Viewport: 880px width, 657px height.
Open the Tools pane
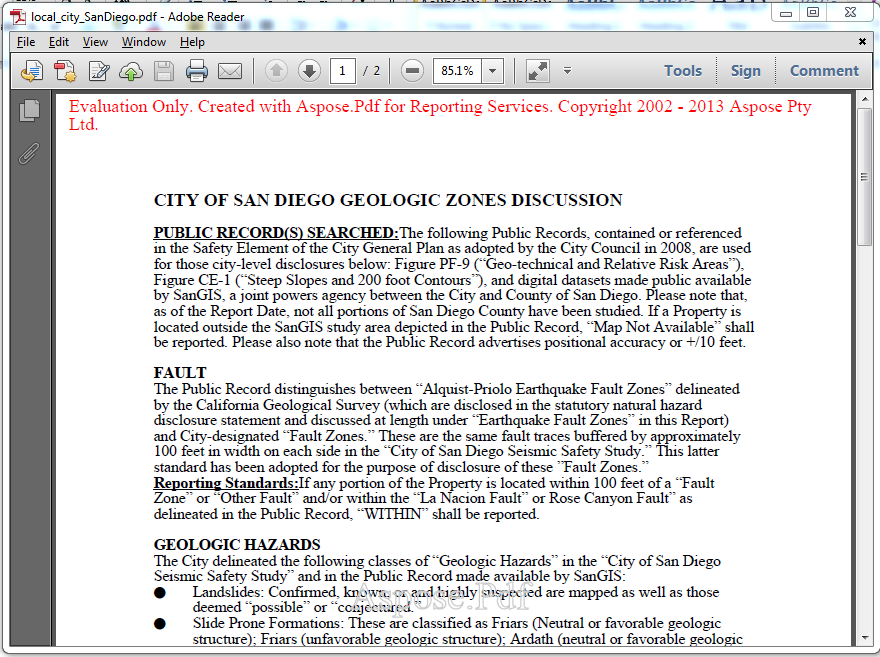tap(683, 71)
